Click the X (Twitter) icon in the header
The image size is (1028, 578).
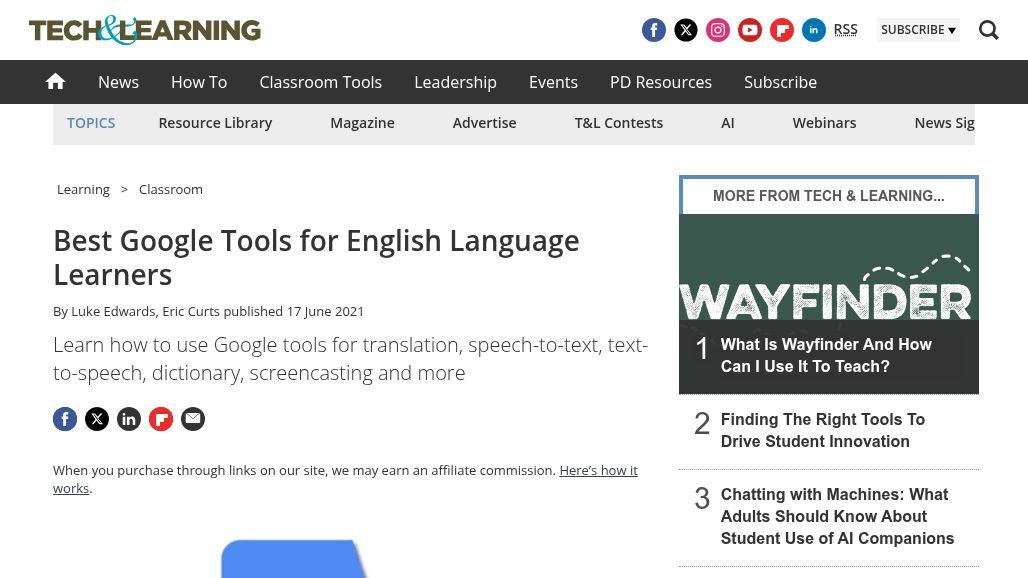686,30
